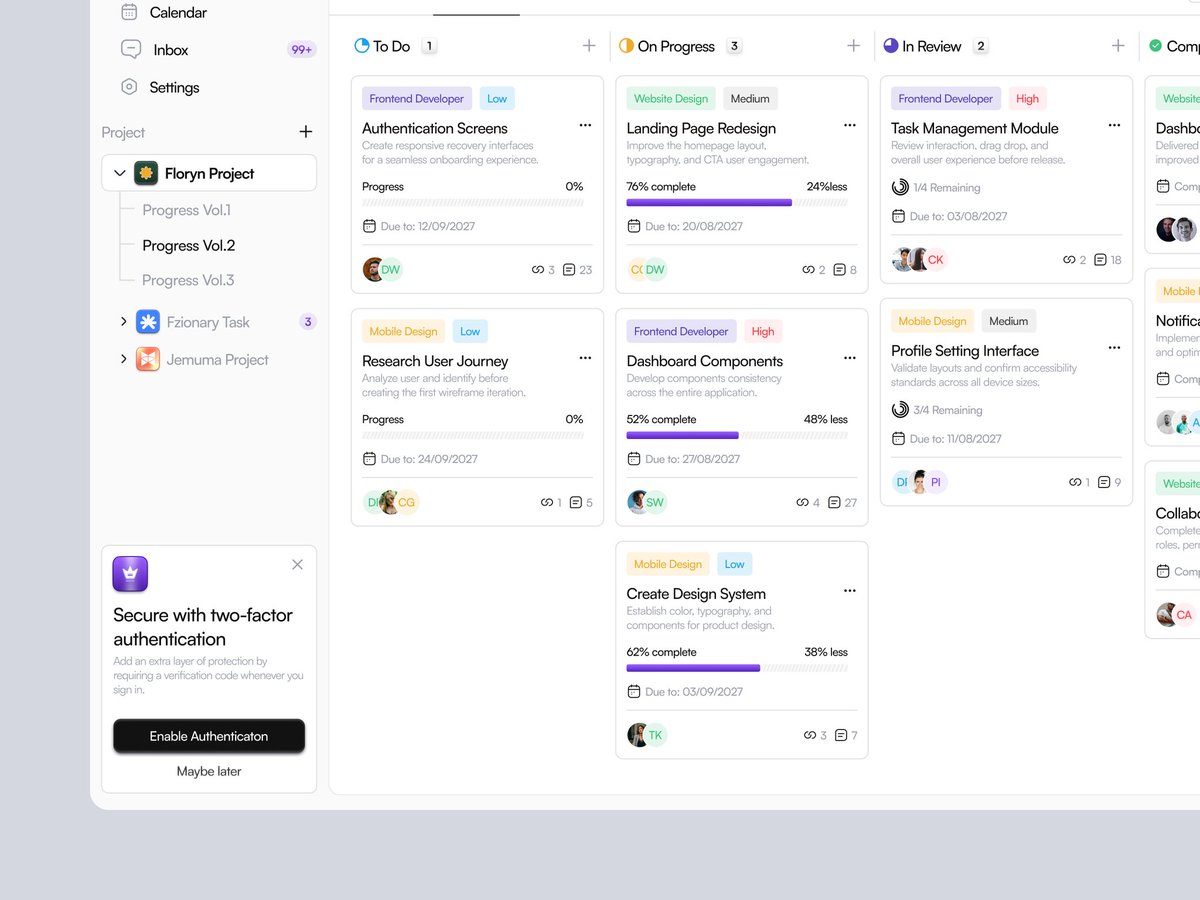Screen dimensions: 1200x900
Task: Click the PI avatar on Profile Setting Interface
Action: [x=936, y=482]
